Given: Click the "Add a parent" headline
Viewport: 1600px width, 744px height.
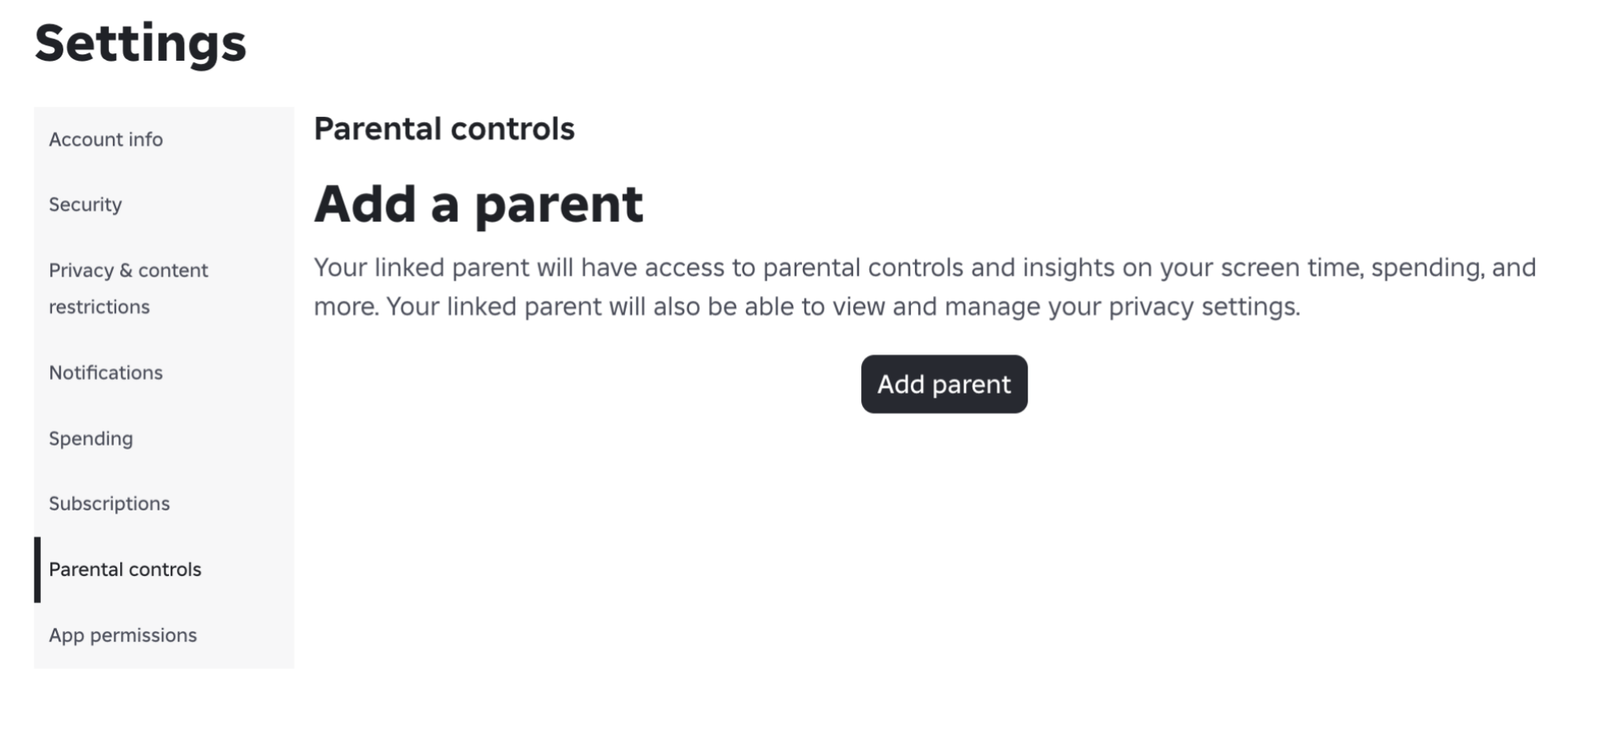Looking at the screenshot, I should click(x=478, y=204).
